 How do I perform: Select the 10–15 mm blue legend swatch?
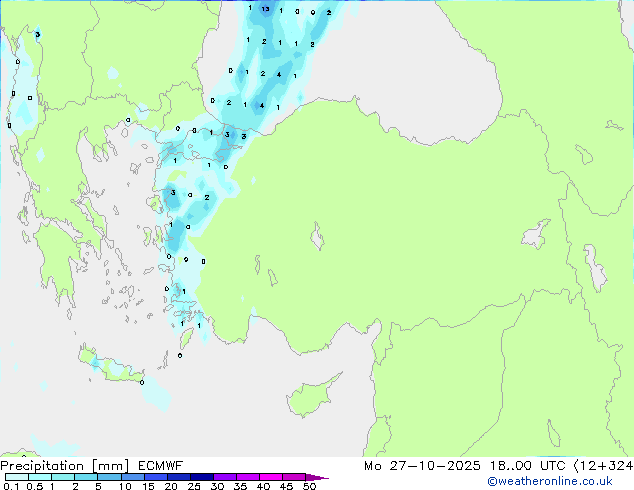[x=133, y=477]
